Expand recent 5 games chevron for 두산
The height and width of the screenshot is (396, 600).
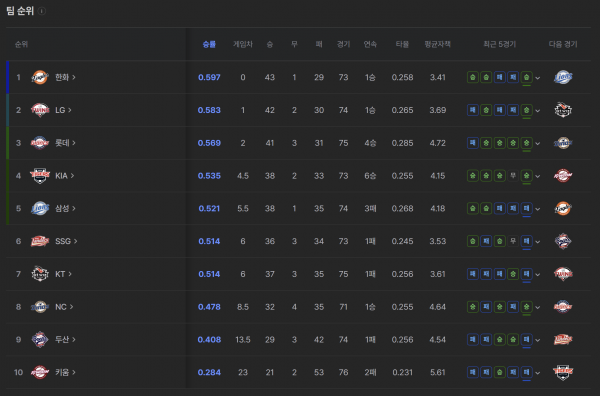538,340
